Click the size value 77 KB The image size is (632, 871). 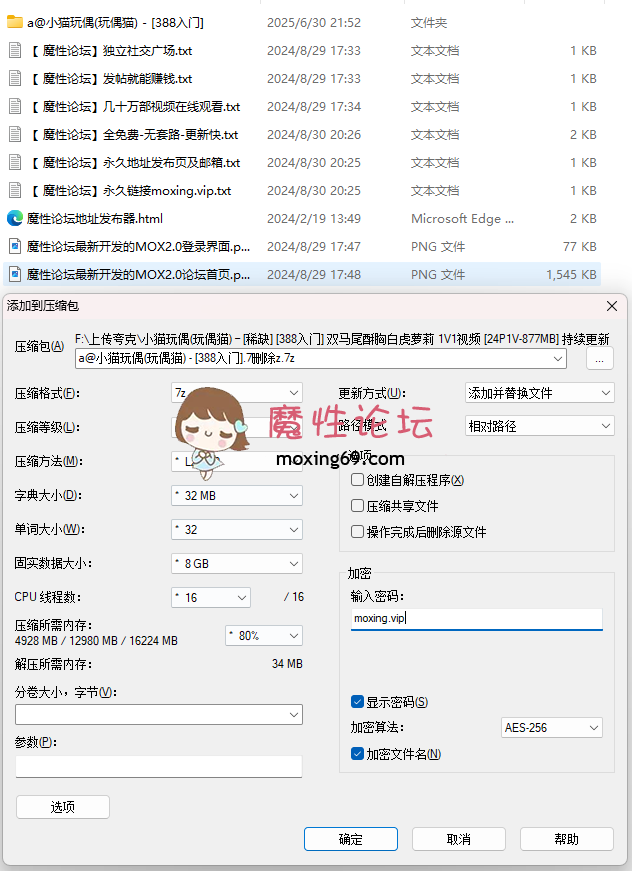(580, 246)
